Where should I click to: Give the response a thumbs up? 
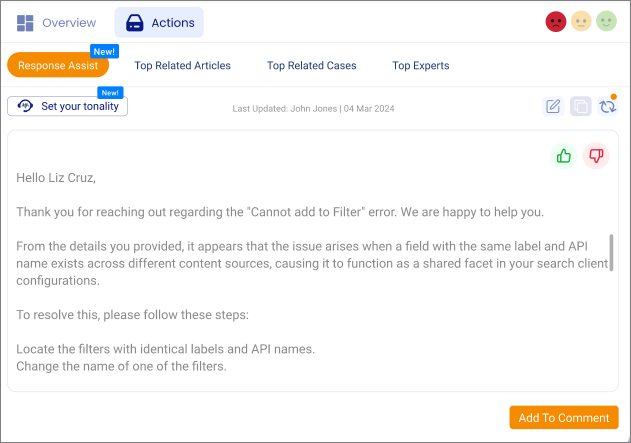[x=564, y=156]
